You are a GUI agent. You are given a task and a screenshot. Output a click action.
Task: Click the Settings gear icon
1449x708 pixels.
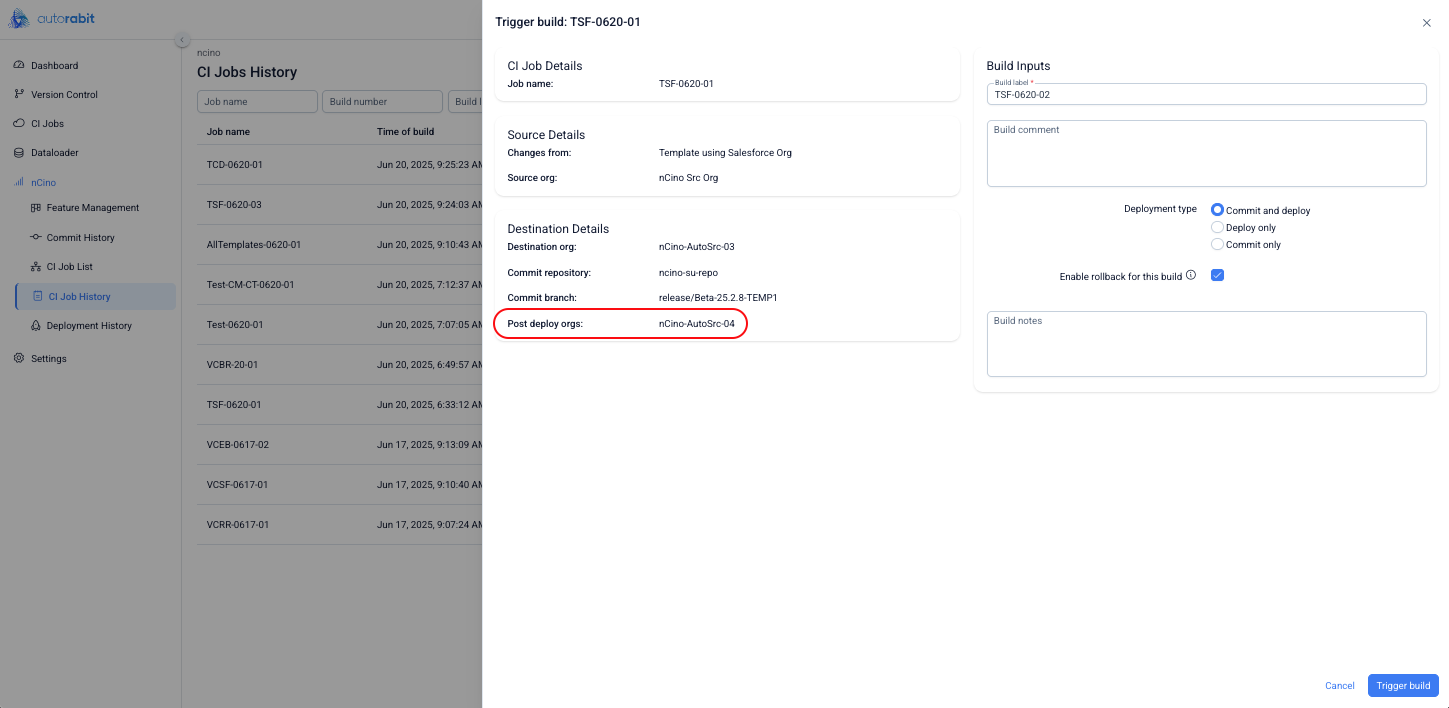pyautogui.click(x=19, y=358)
